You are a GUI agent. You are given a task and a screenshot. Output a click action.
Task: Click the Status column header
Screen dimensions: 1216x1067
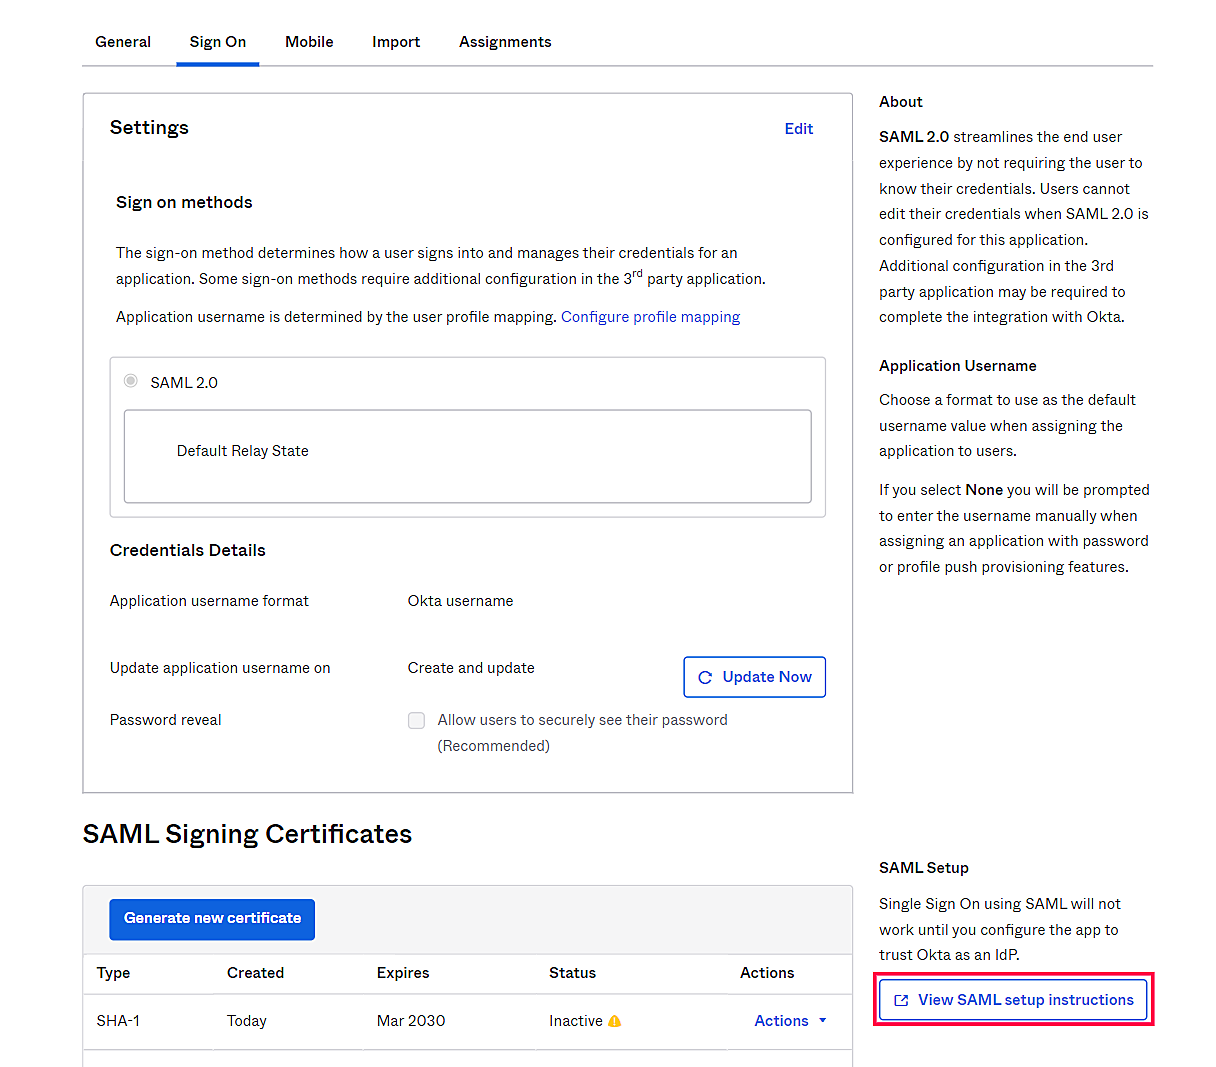(572, 973)
